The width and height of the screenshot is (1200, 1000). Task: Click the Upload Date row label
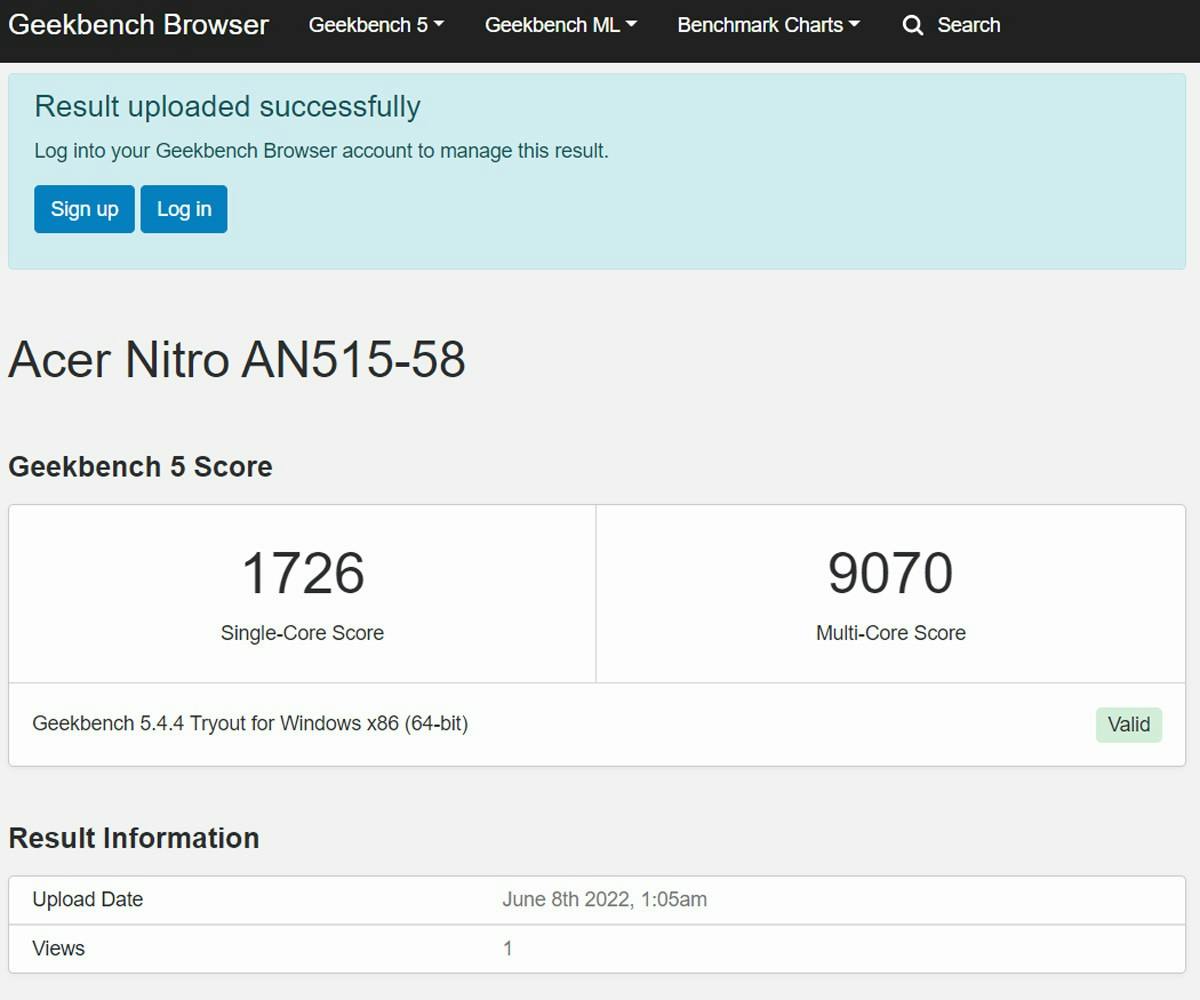pyautogui.click(x=88, y=899)
